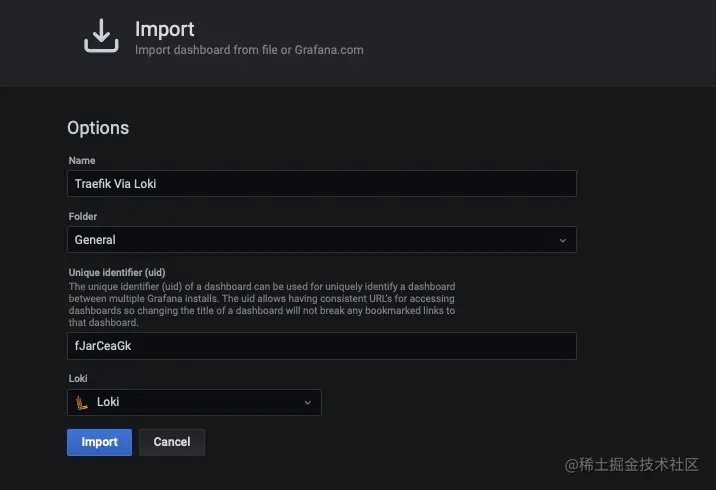Click the 'Unique identifier (uid)' label
This screenshot has width=716, height=490.
[117, 272]
